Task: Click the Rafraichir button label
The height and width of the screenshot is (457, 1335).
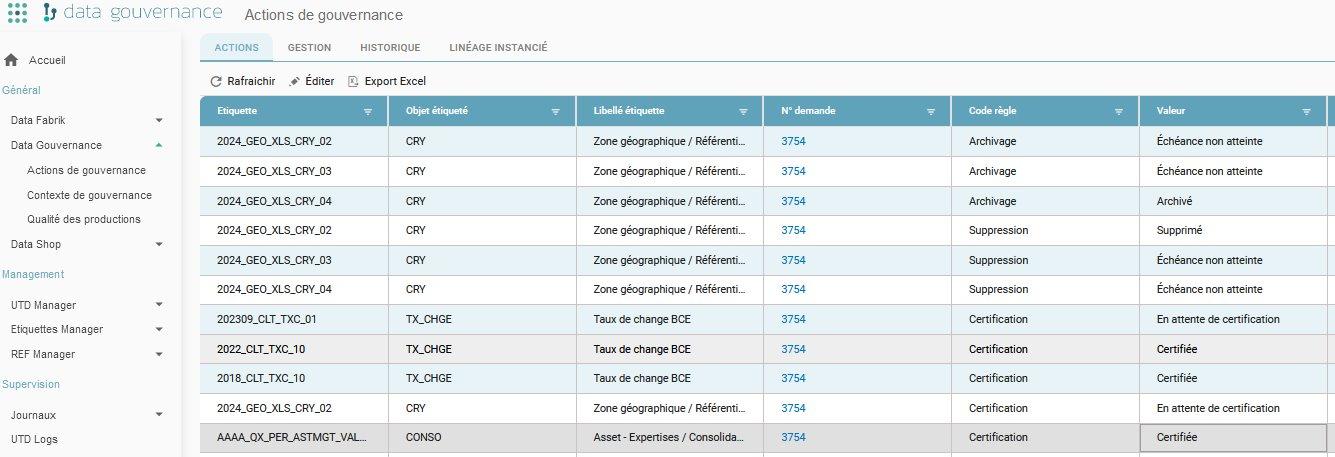Action: point(251,81)
